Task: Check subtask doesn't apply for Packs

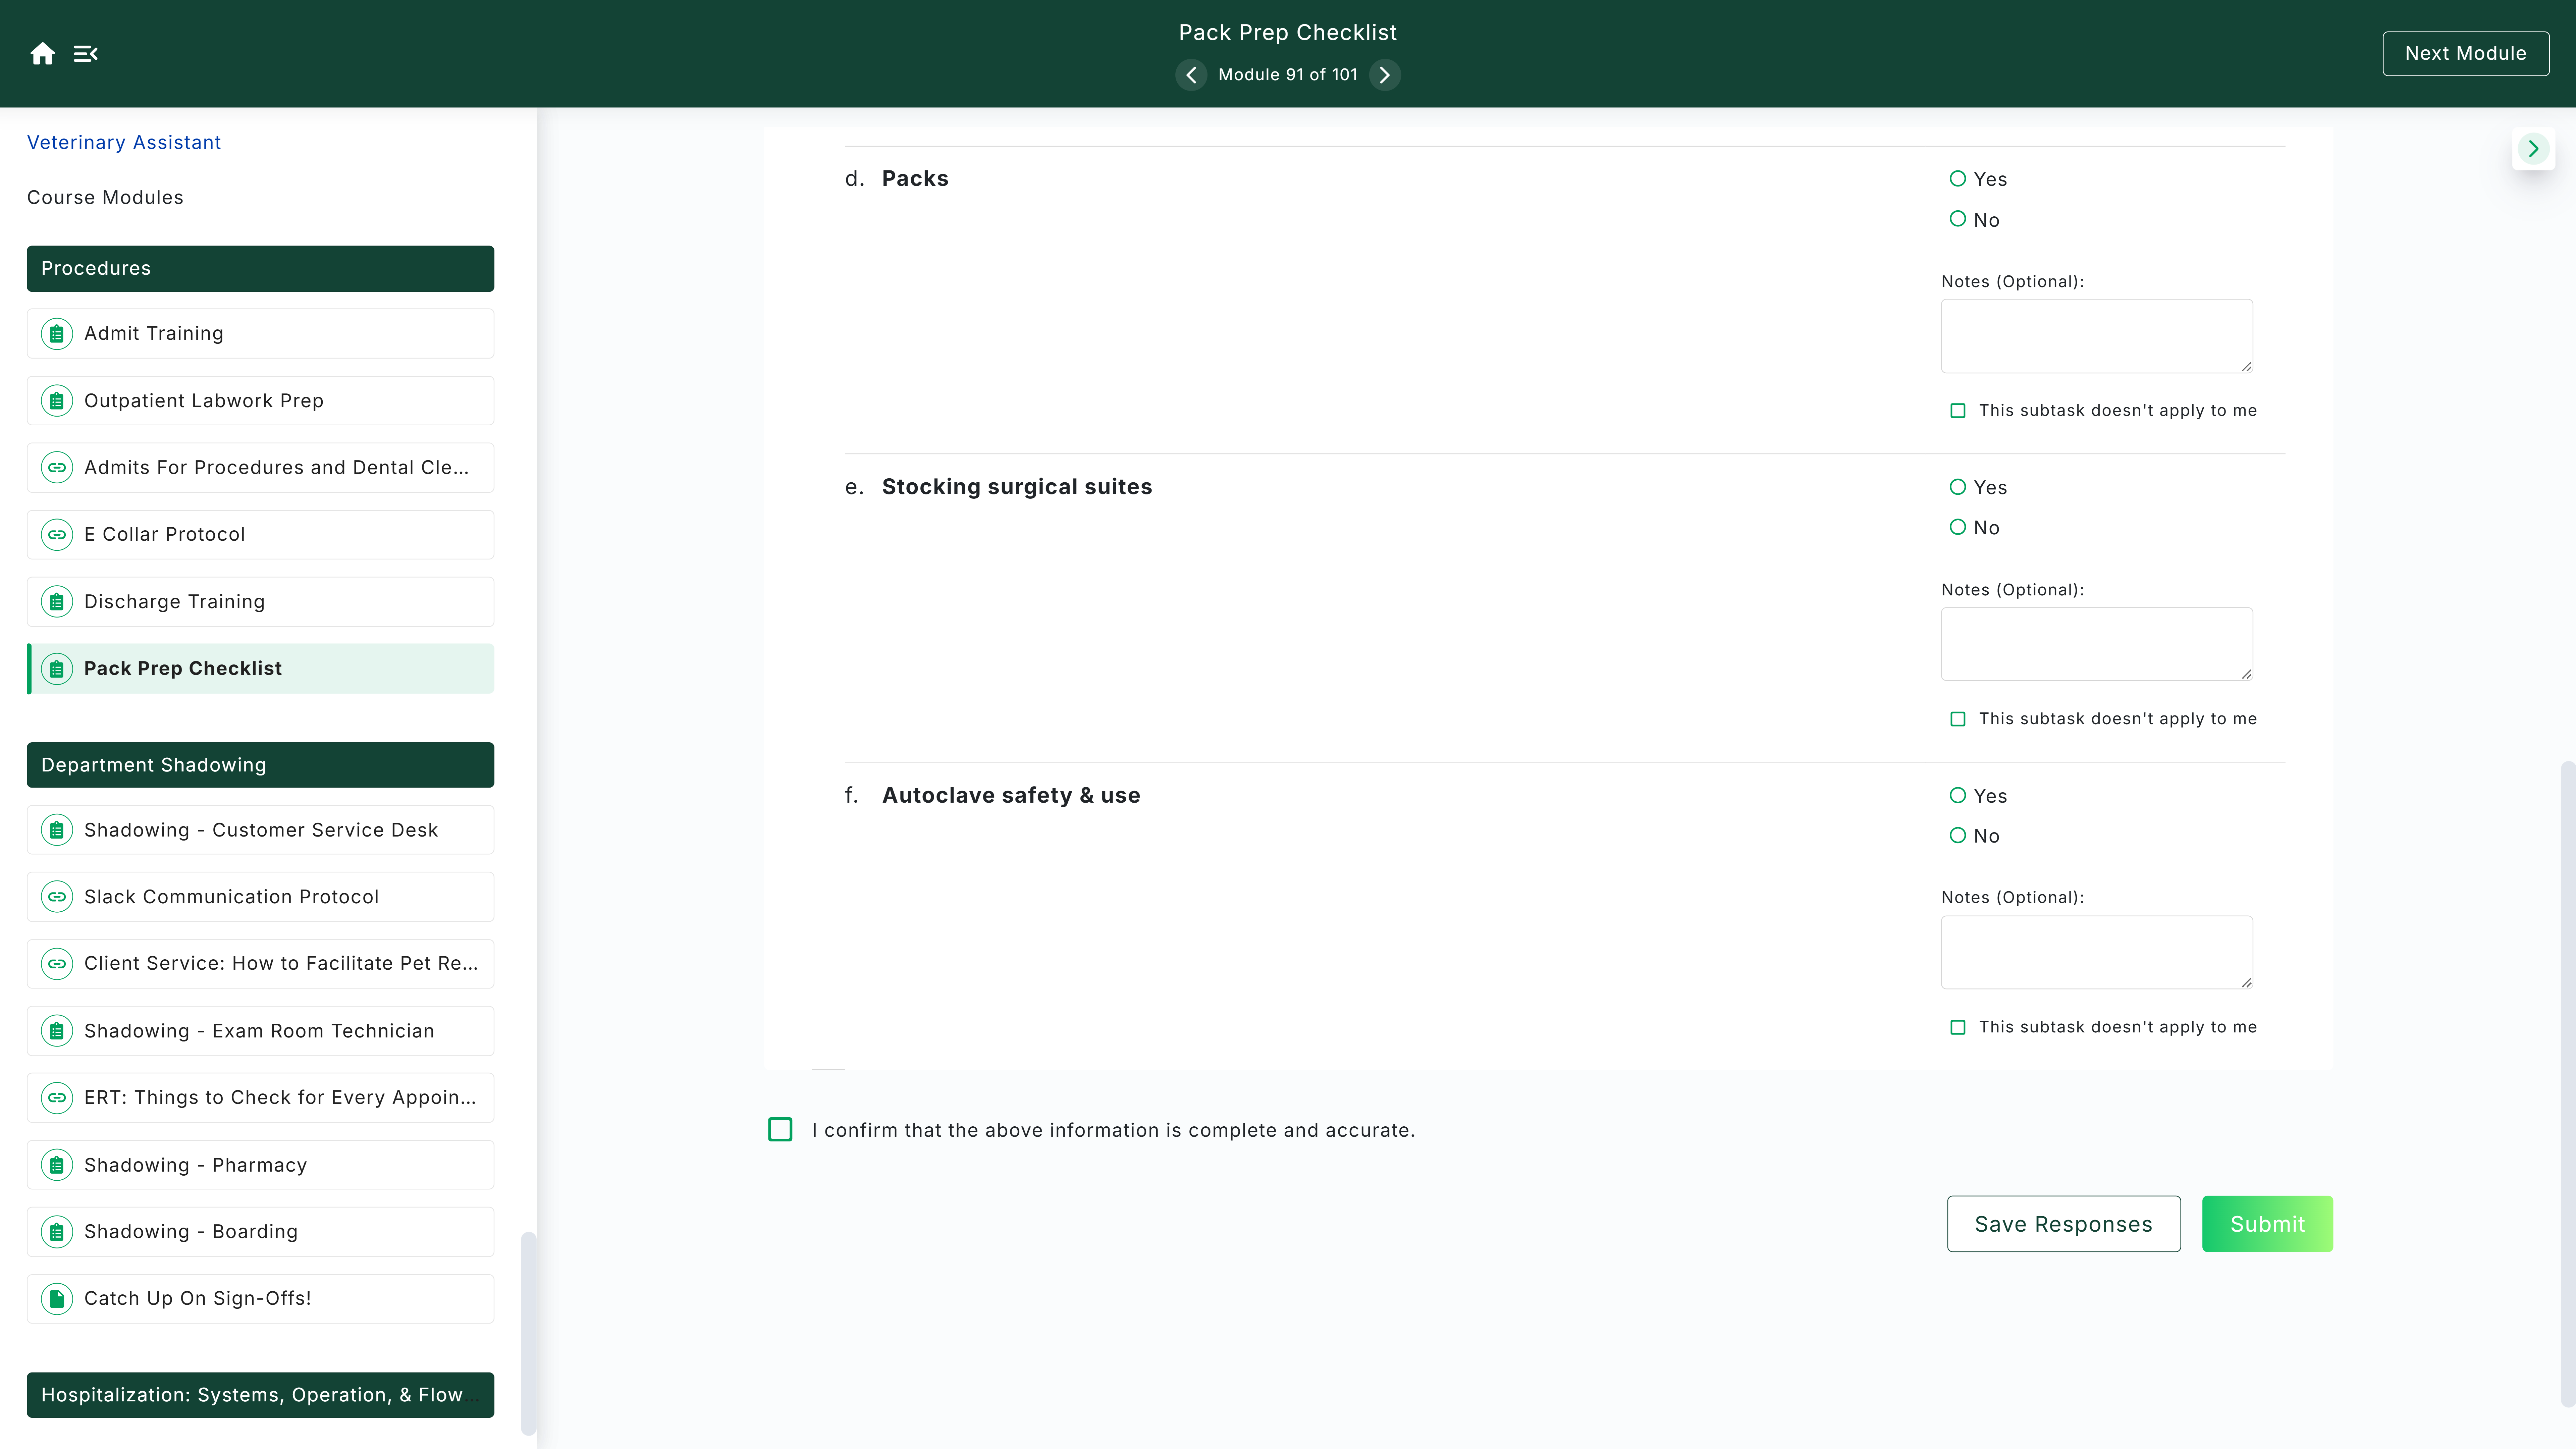Action: [1958, 411]
